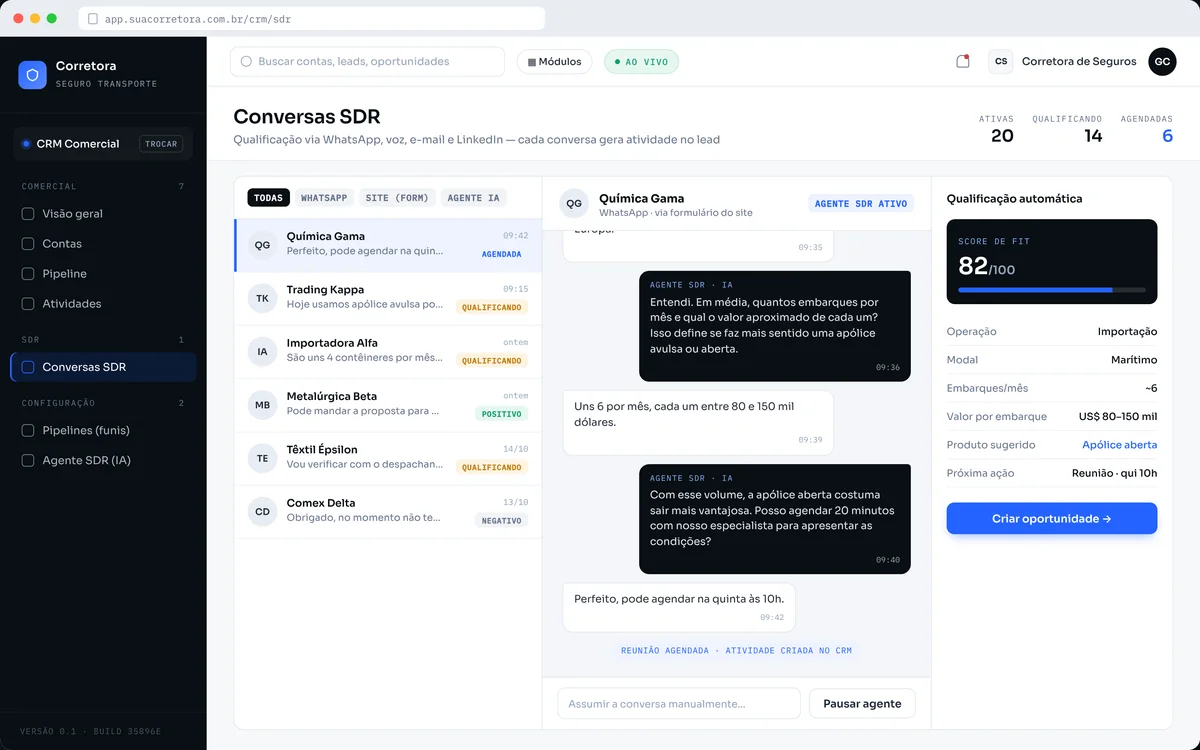
Task: Click the icon beside Pipeline in the sidebar
Action: (28, 274)
